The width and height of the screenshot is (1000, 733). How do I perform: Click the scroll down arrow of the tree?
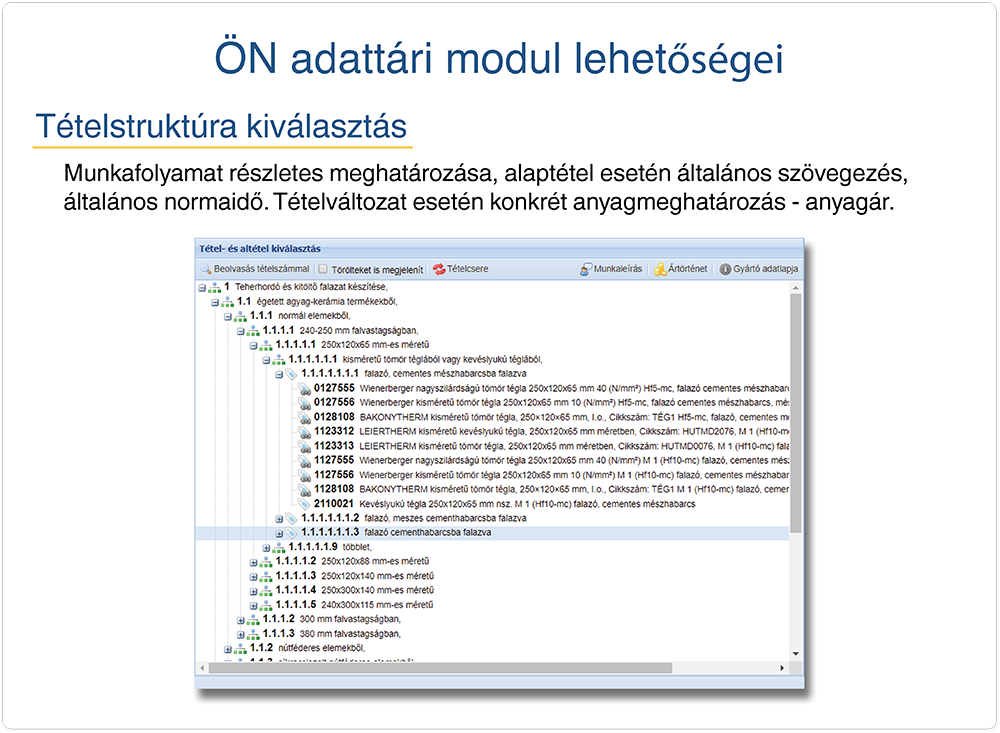pos(795,654)
